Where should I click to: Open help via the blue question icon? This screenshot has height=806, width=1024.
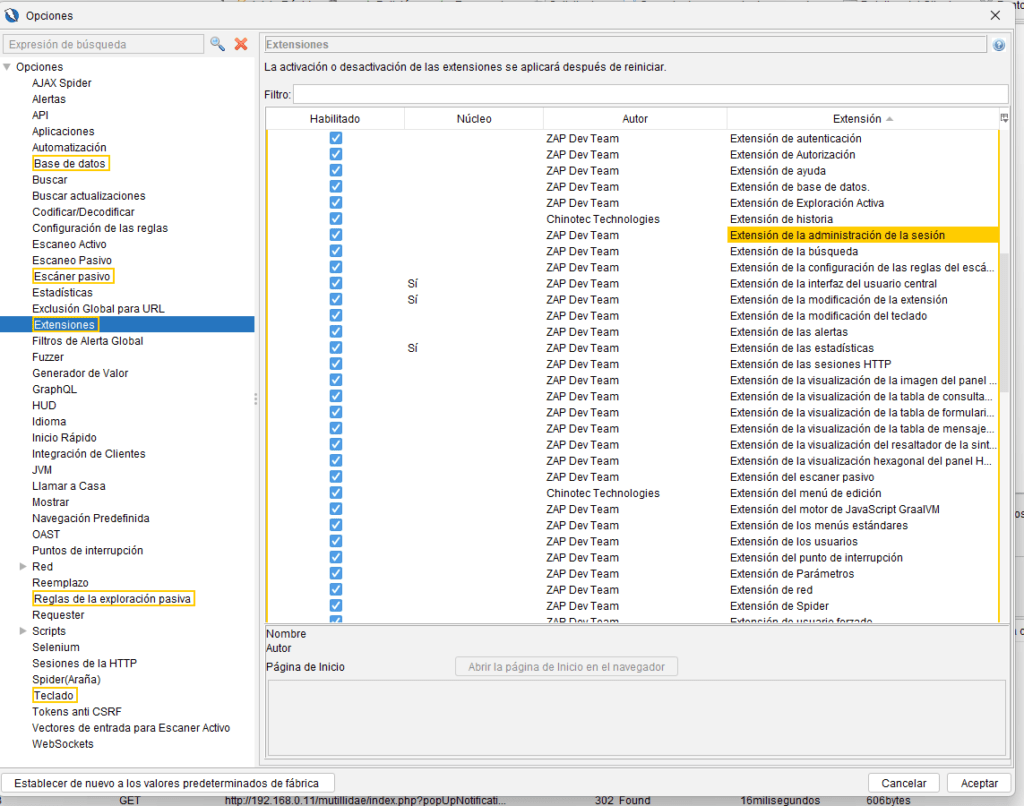coord(999,45)
